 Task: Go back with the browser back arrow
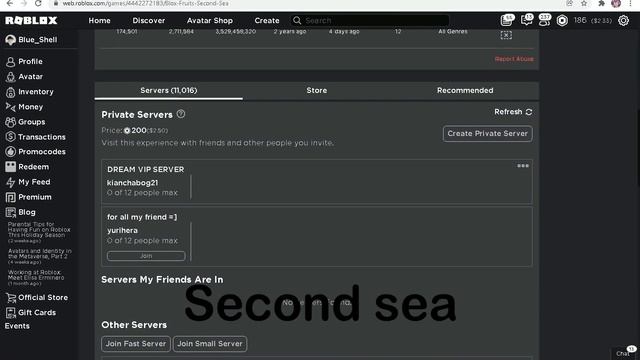(x=9, y=3)
